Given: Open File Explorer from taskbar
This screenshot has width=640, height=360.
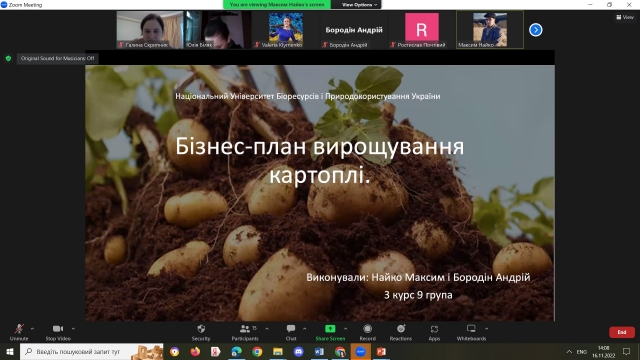Looking at the screenshot, I should 278,351.
